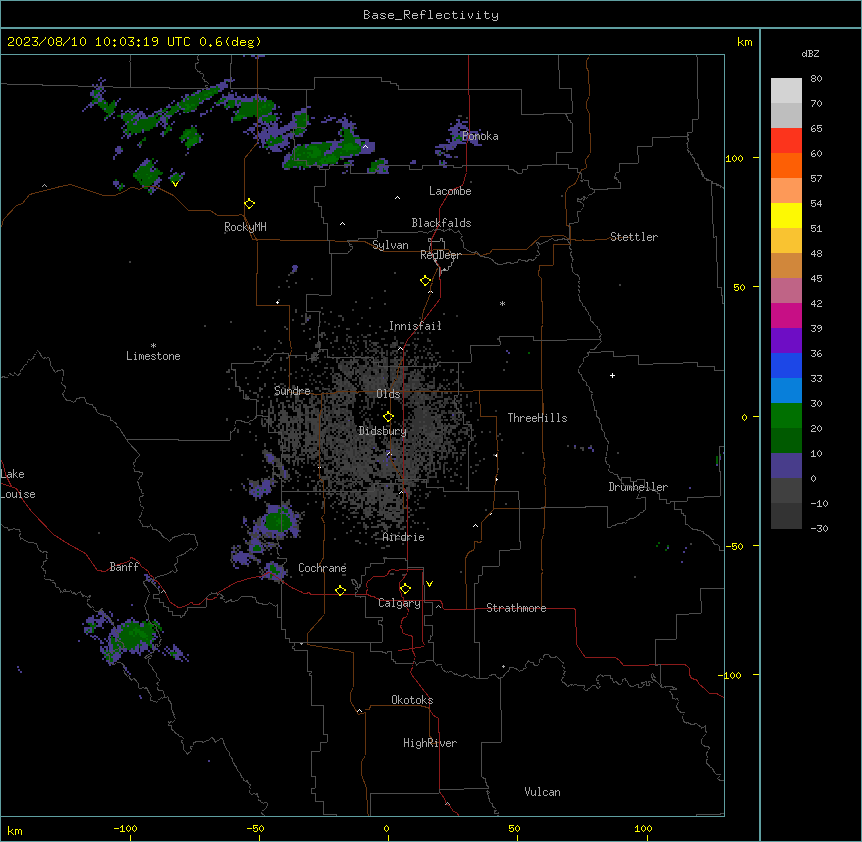Pick the white top swatch in dBZ legend

tap(786, 90)
